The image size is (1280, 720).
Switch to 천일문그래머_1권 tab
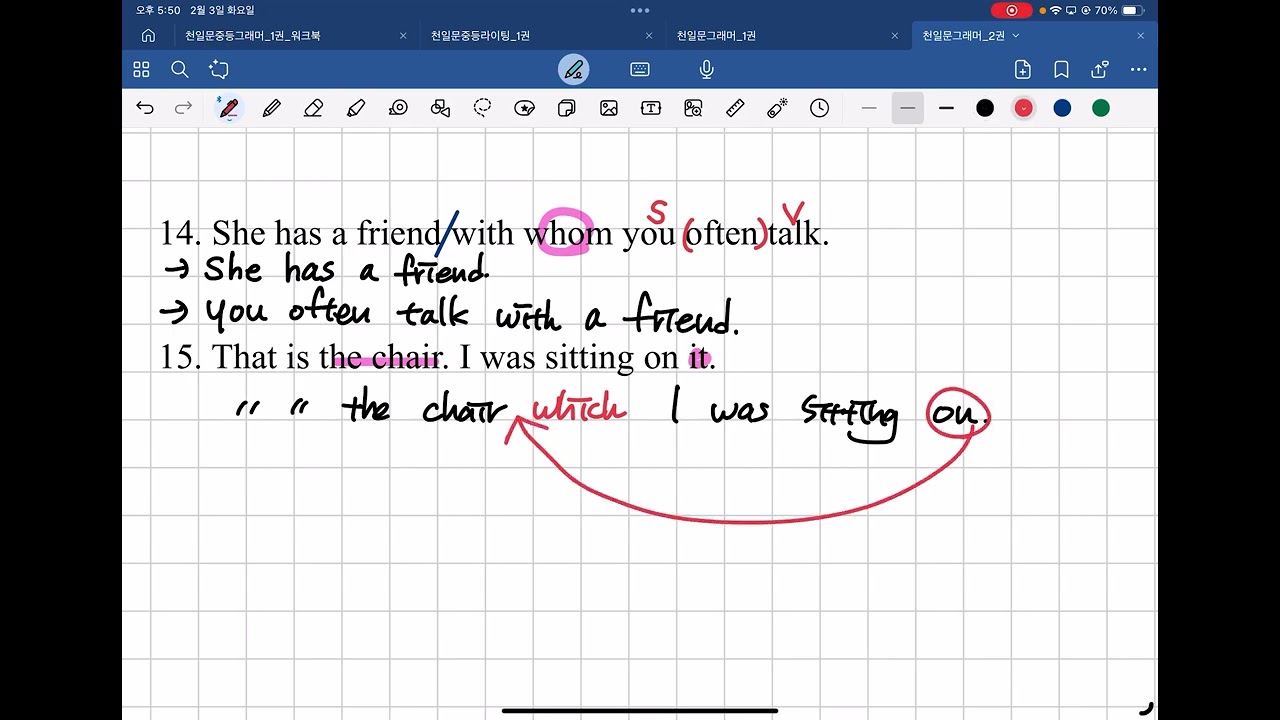[x=716, y=36]
